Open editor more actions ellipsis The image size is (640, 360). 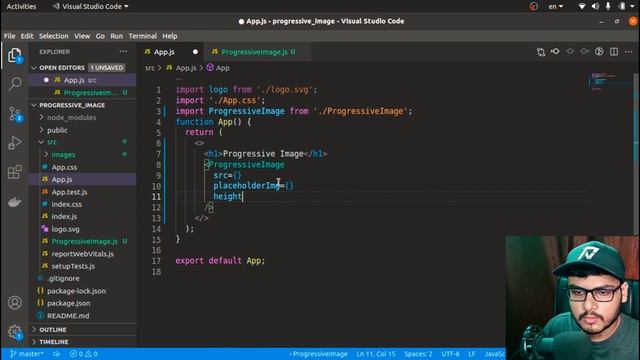tap(629, 51)
